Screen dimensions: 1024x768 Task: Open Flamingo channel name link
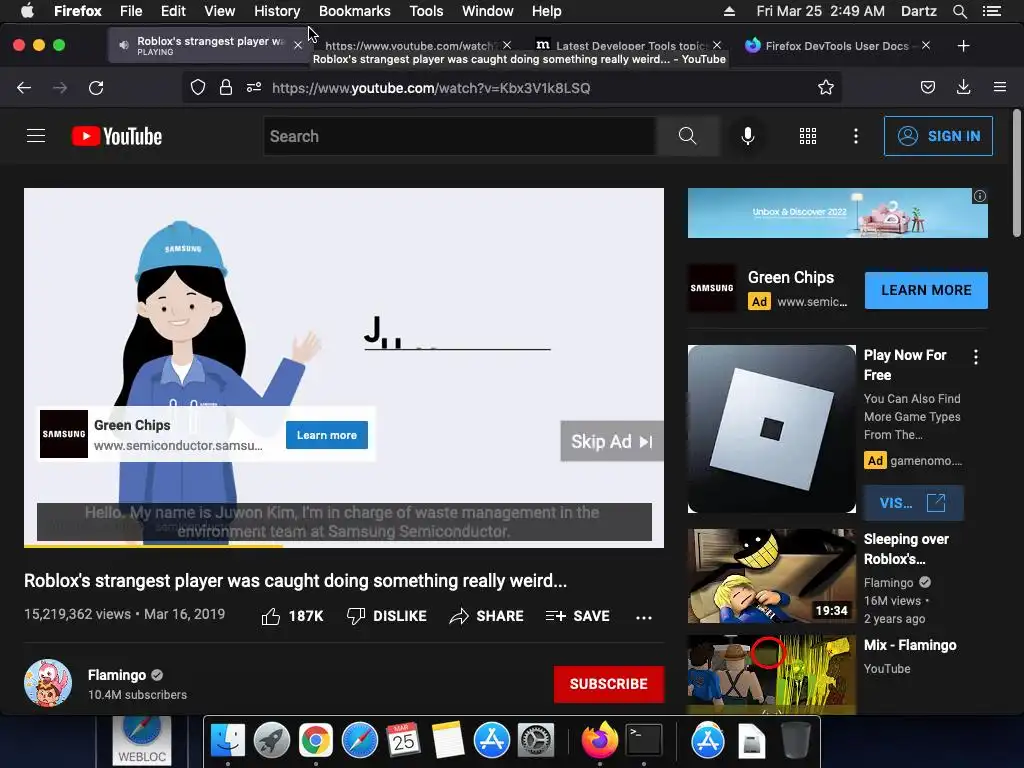(x=117, y=675)
